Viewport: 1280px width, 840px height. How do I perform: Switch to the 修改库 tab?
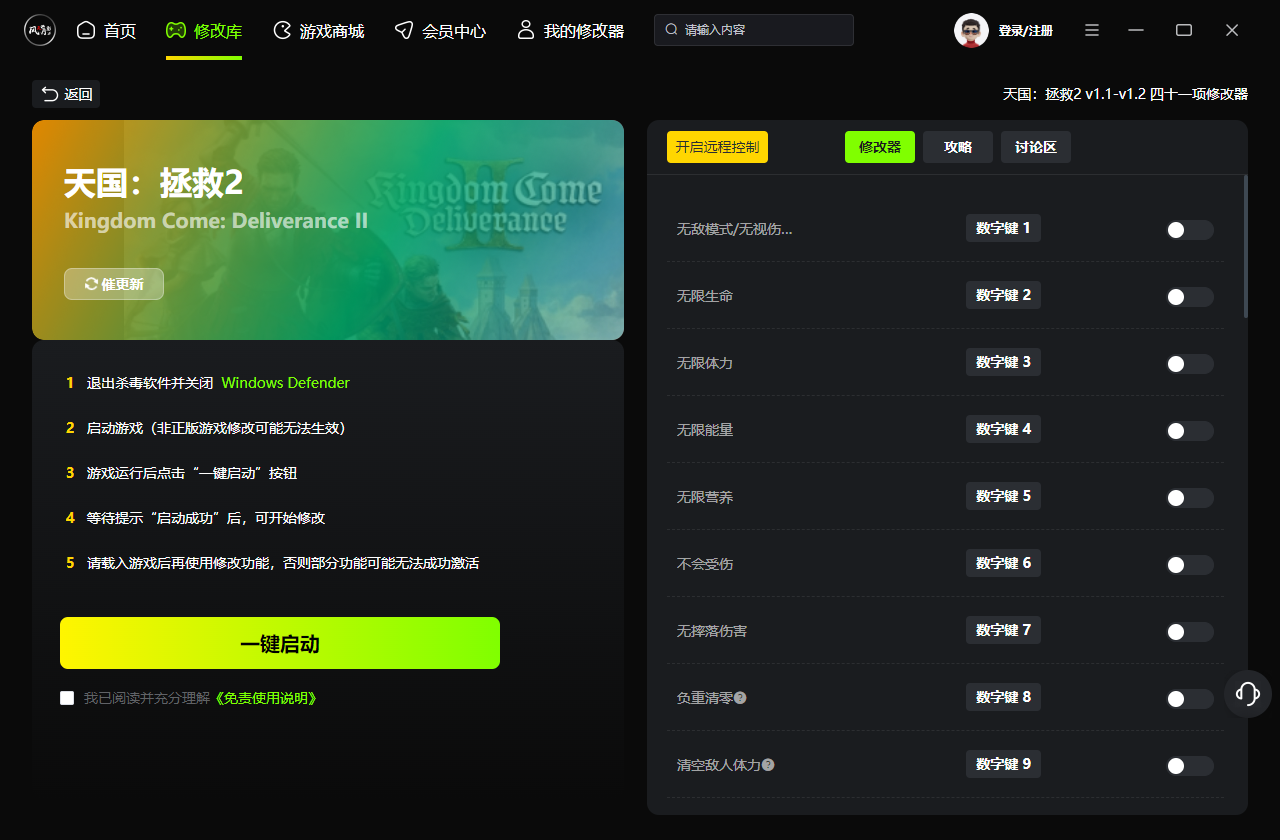point(204,31)
